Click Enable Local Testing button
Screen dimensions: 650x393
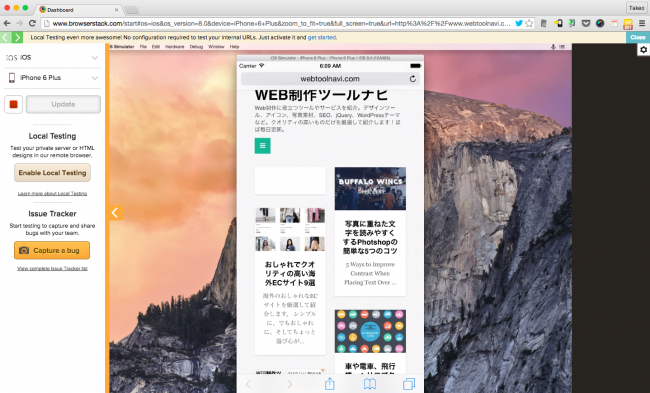52,173
